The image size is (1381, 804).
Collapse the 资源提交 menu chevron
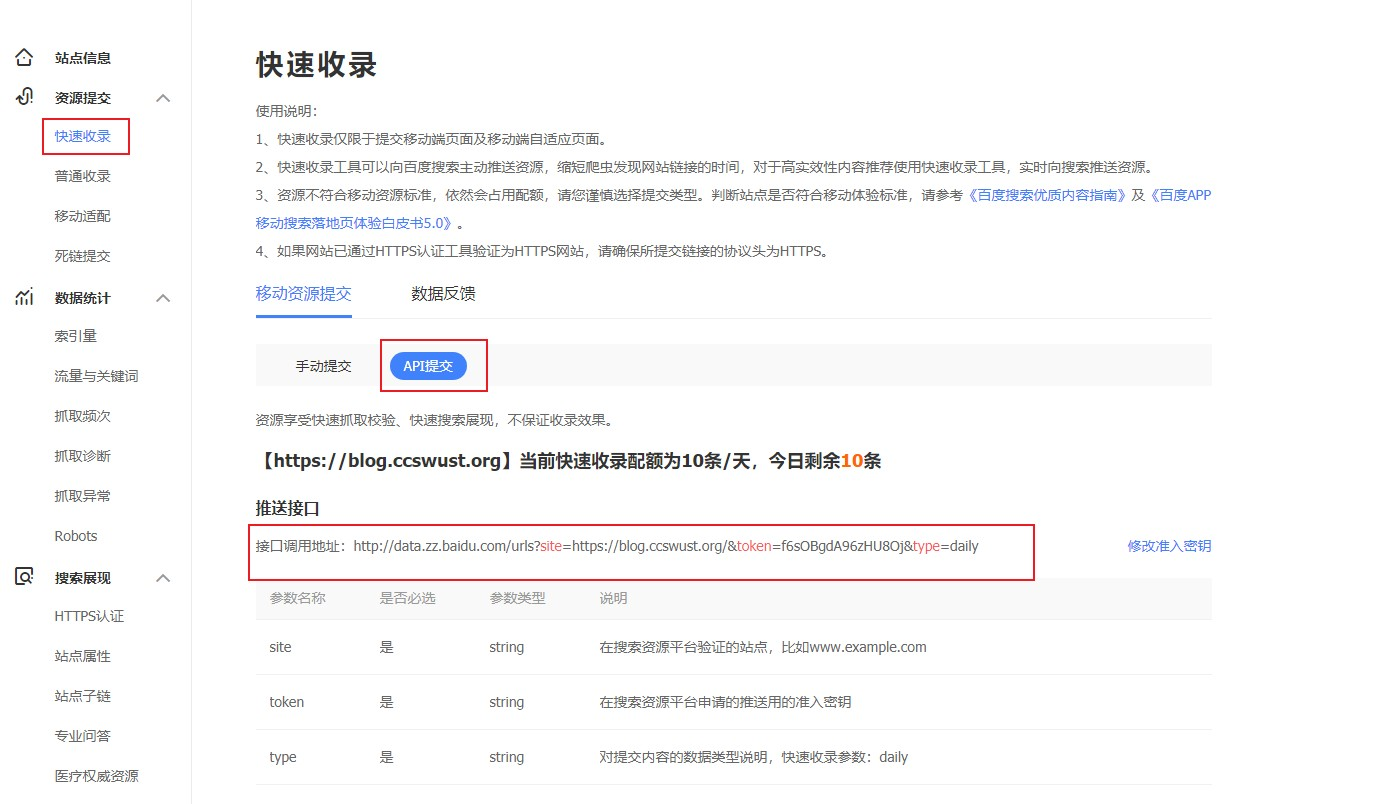164,98
